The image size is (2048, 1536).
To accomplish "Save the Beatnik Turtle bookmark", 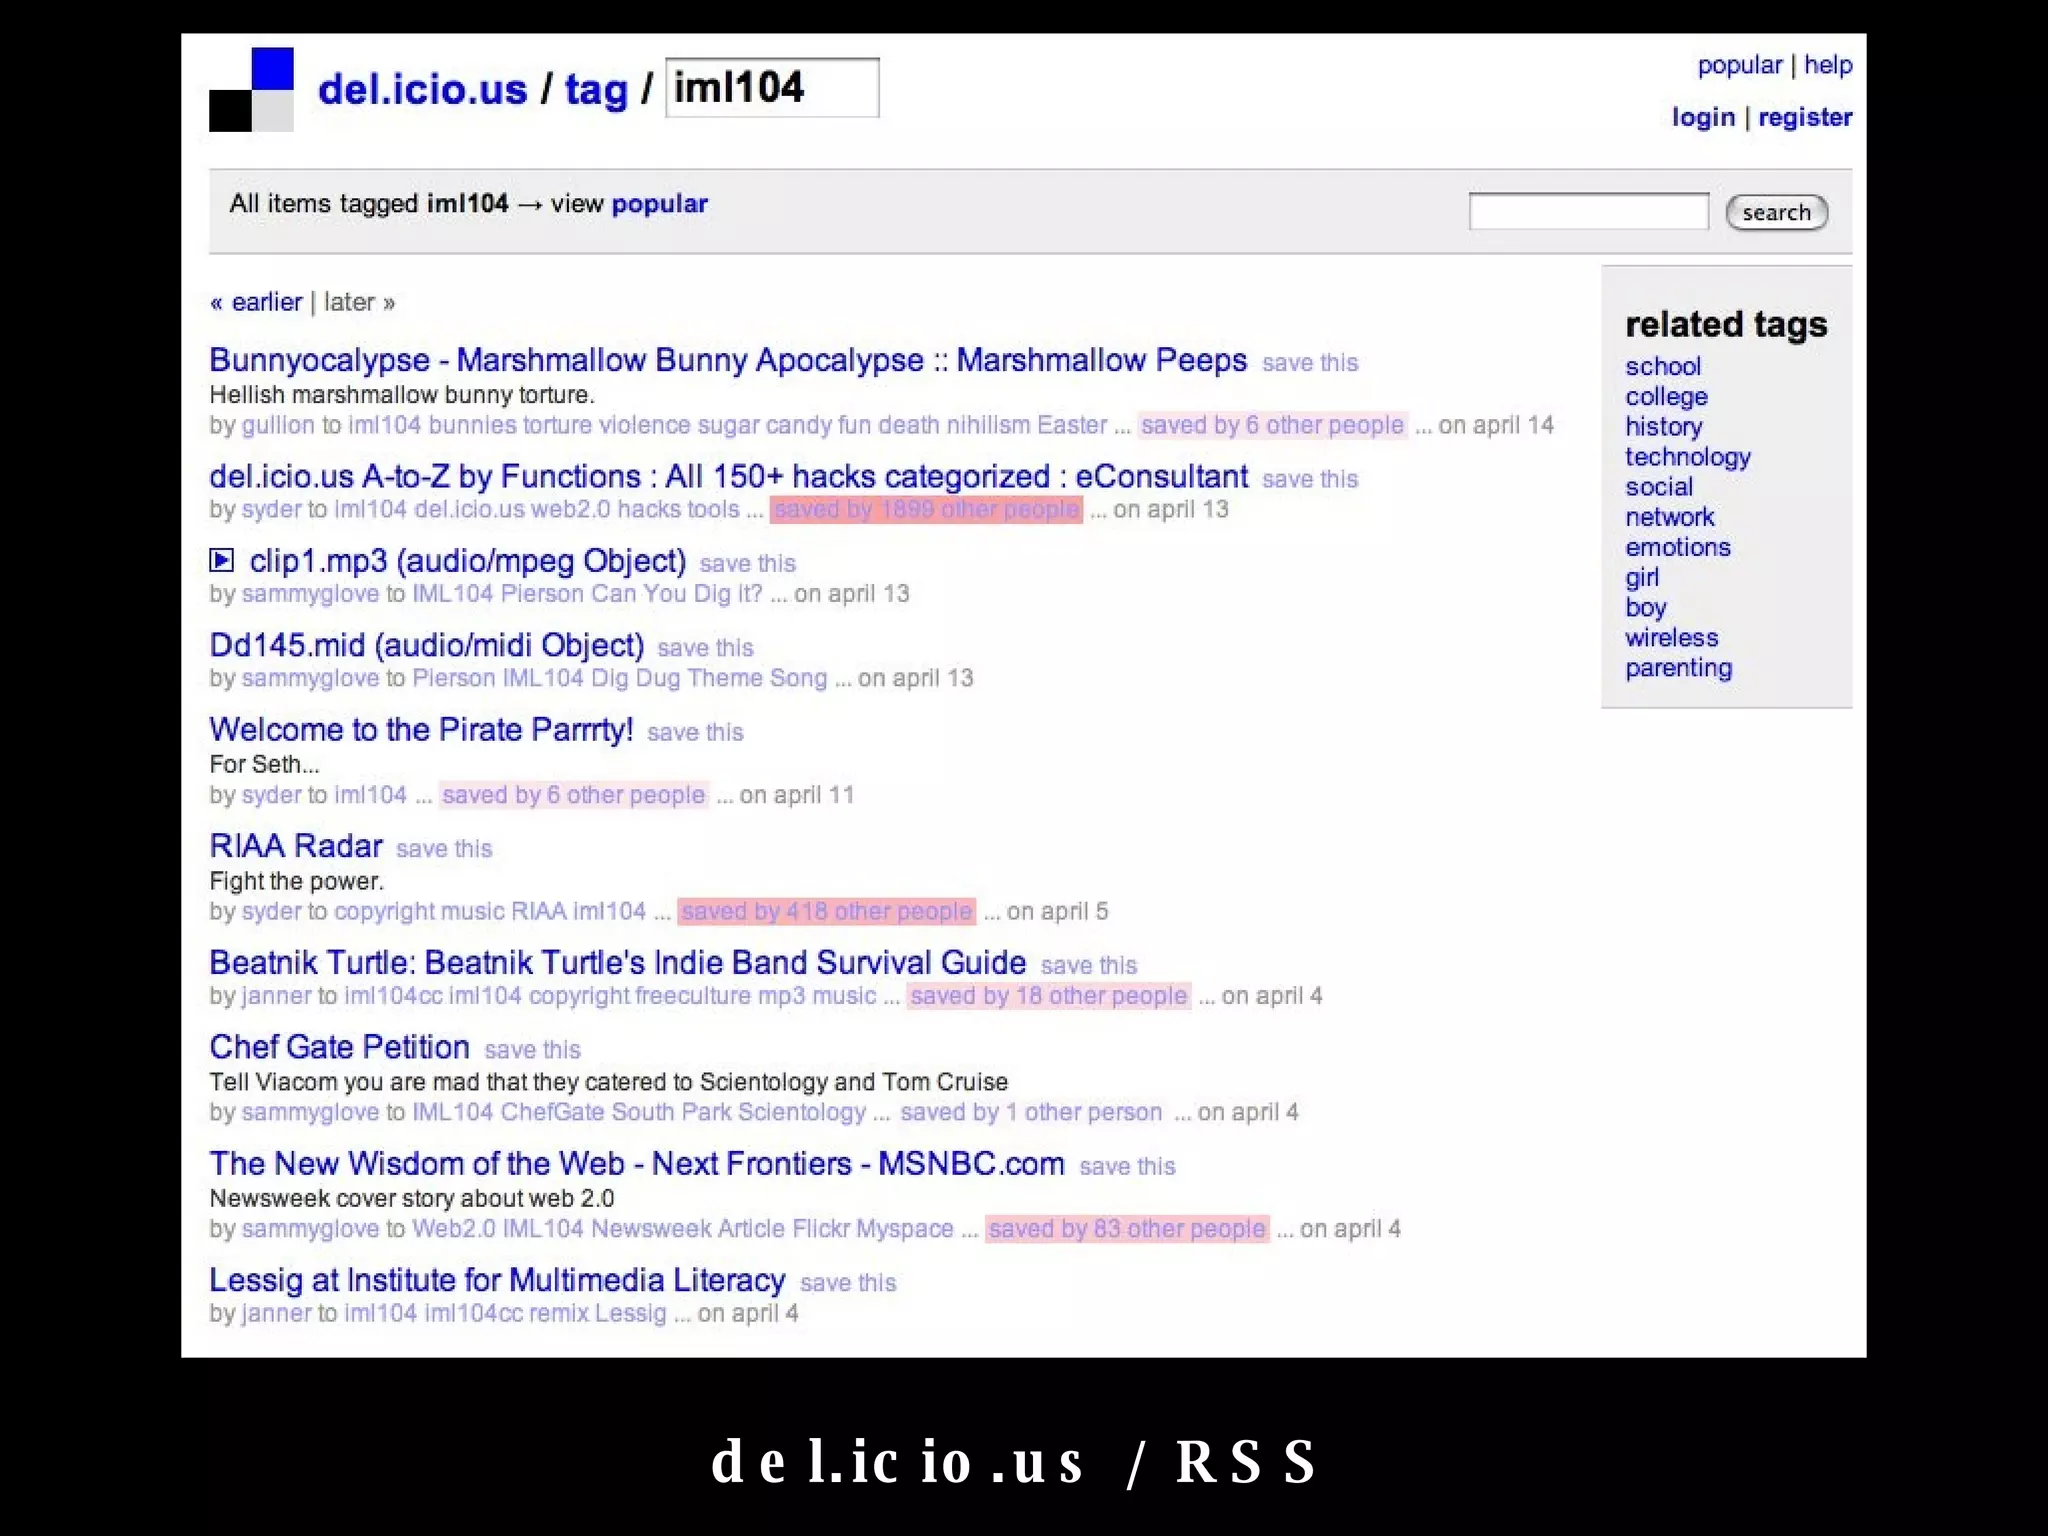I will [x=1089, y=966].
